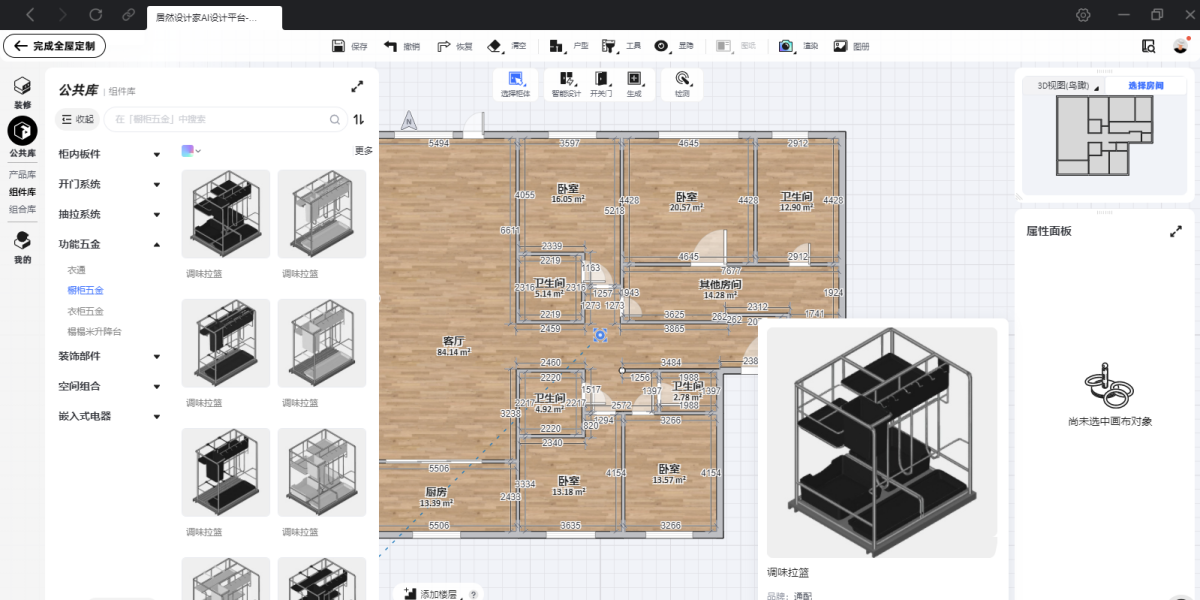Toggle the 开关门 open/close door tool
1200x600 pixels.
(x=601, y=79)
